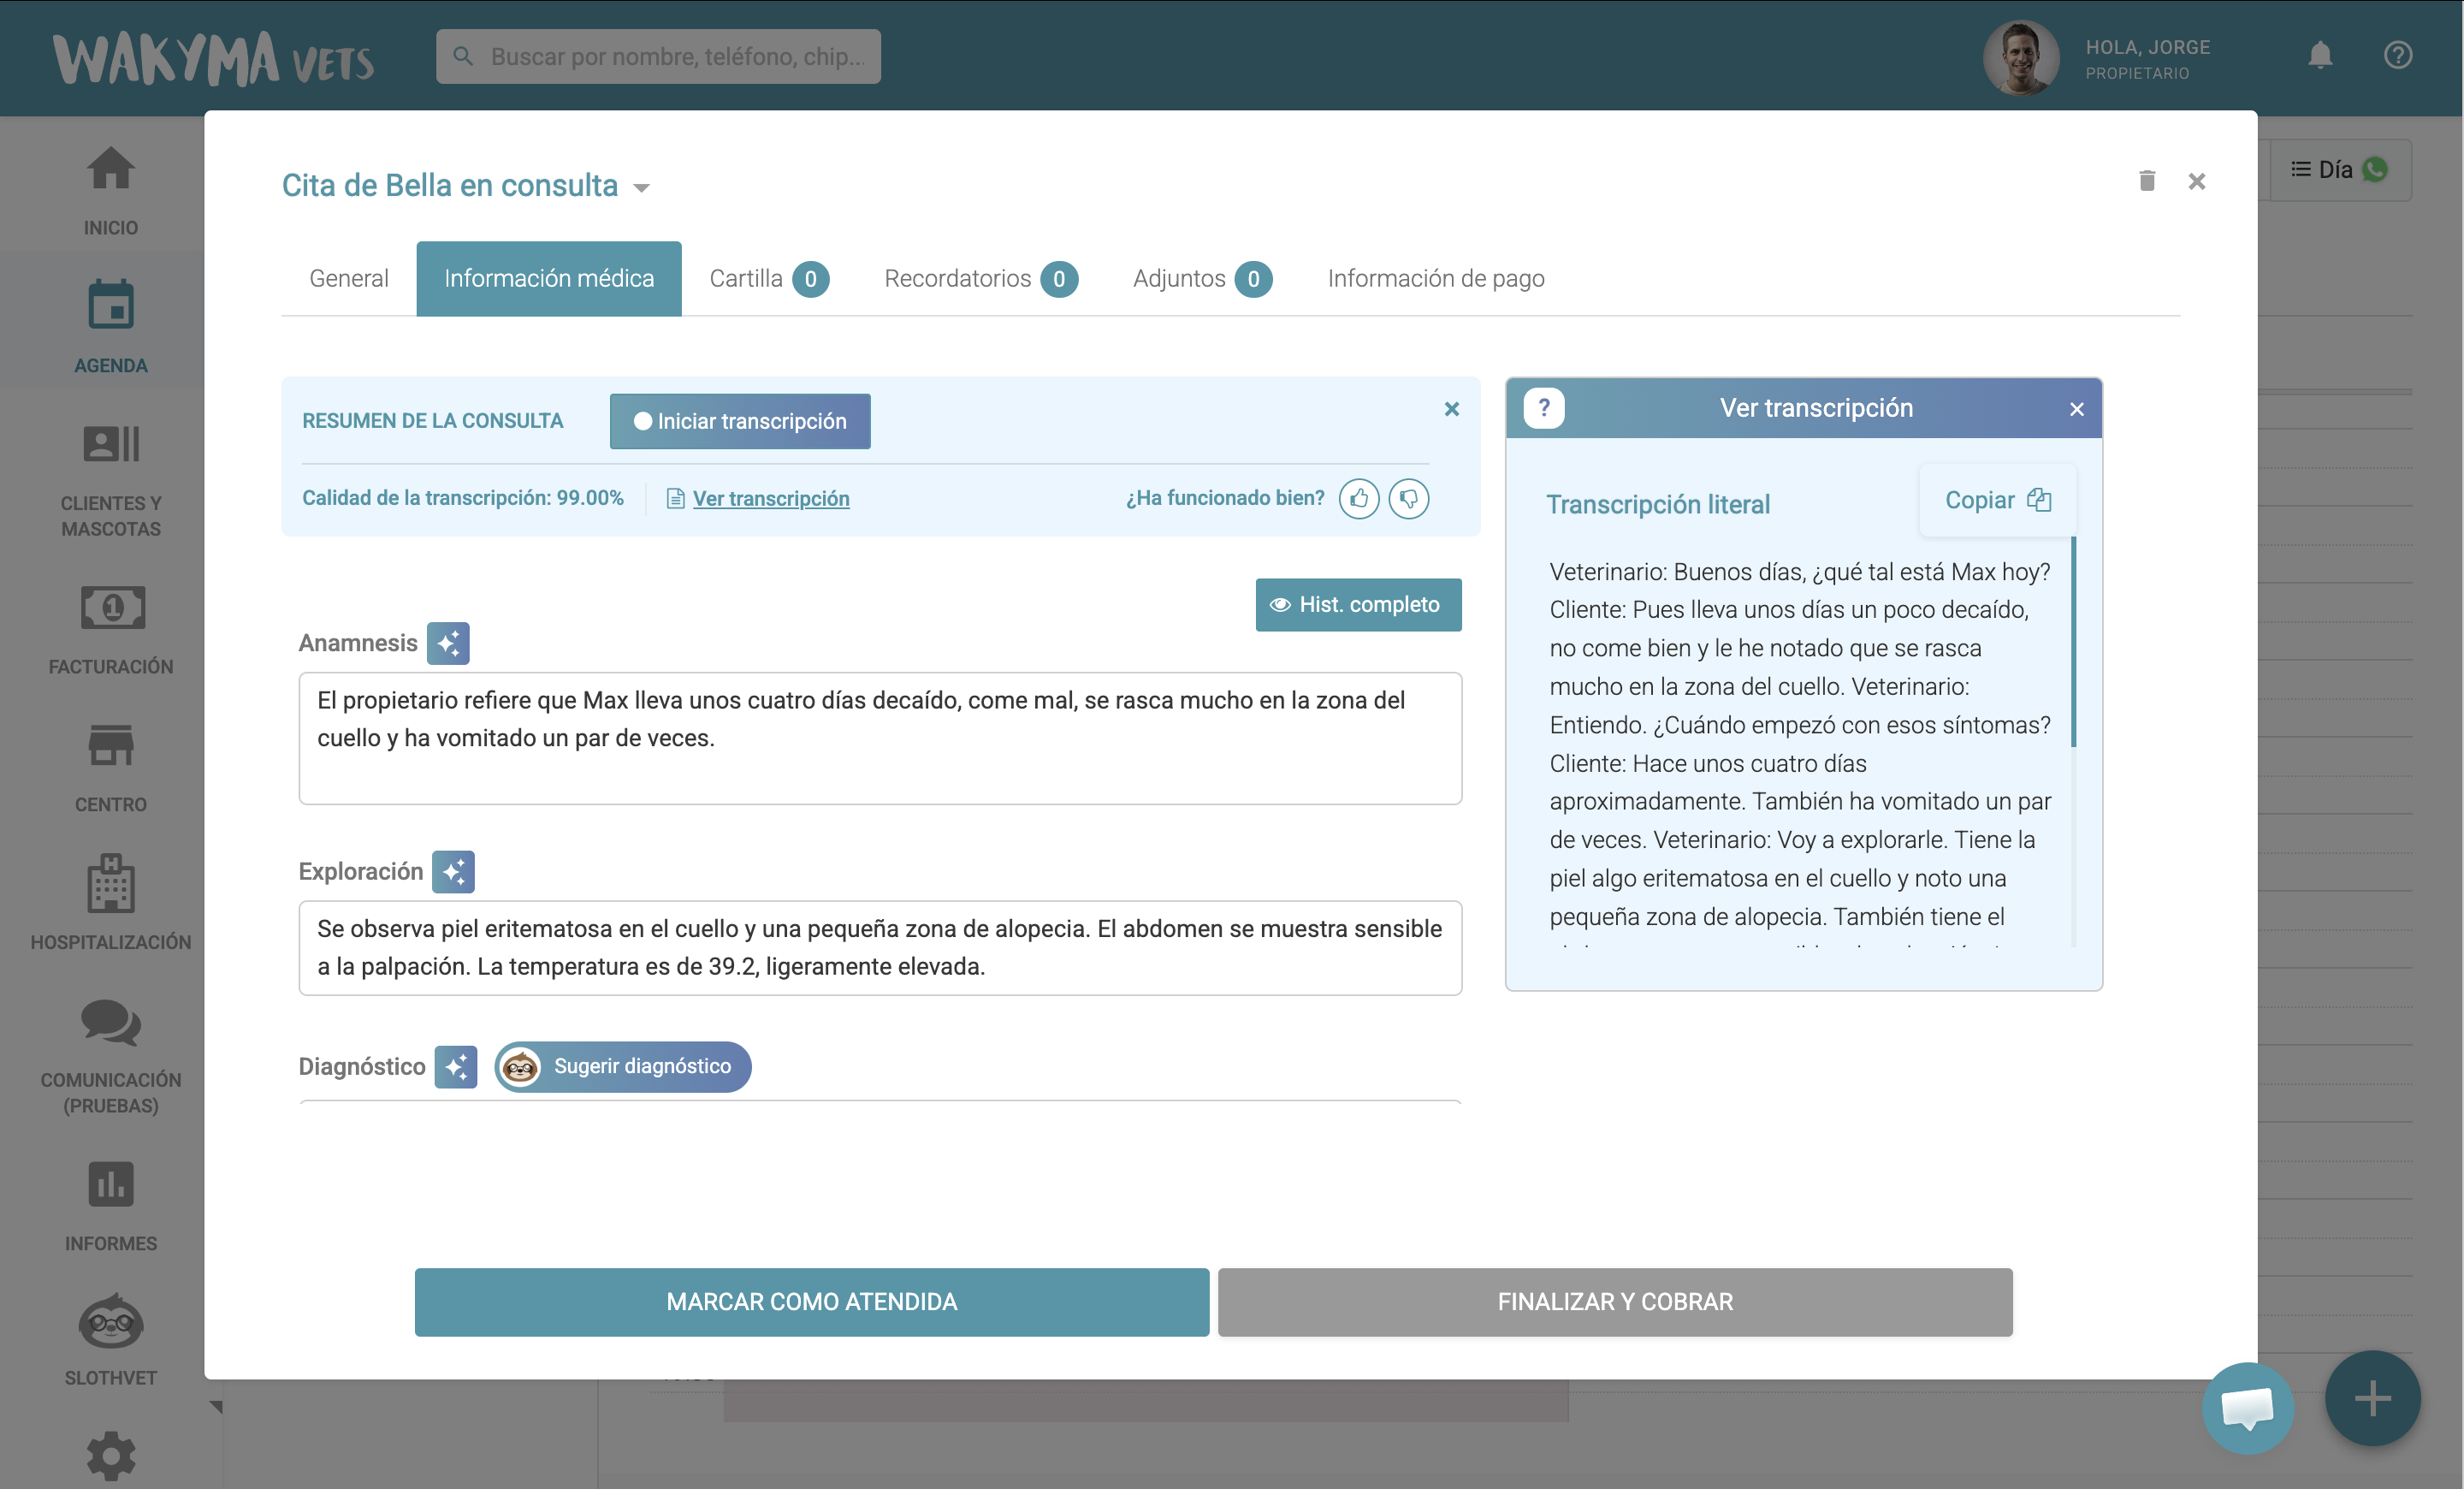Switch to Información de pago tab
2464x1489 pixels.
pos(1436,278)
